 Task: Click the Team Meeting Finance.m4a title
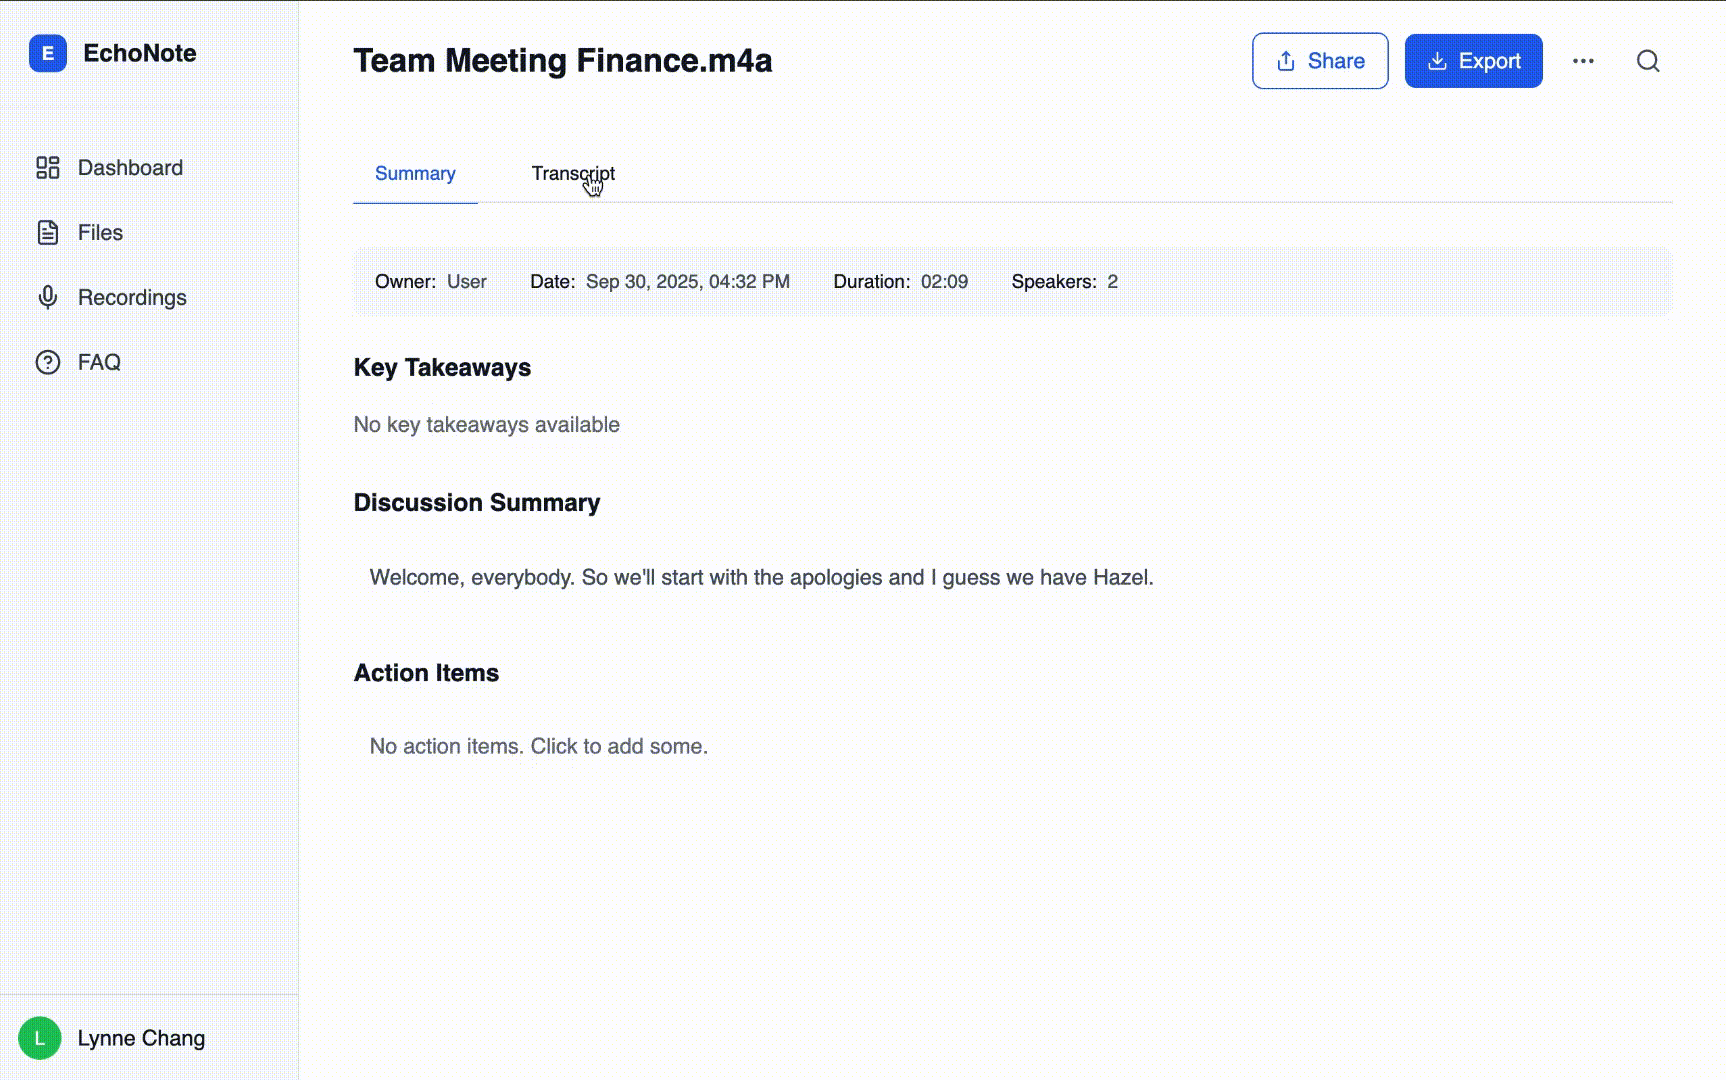pos(563,61)
